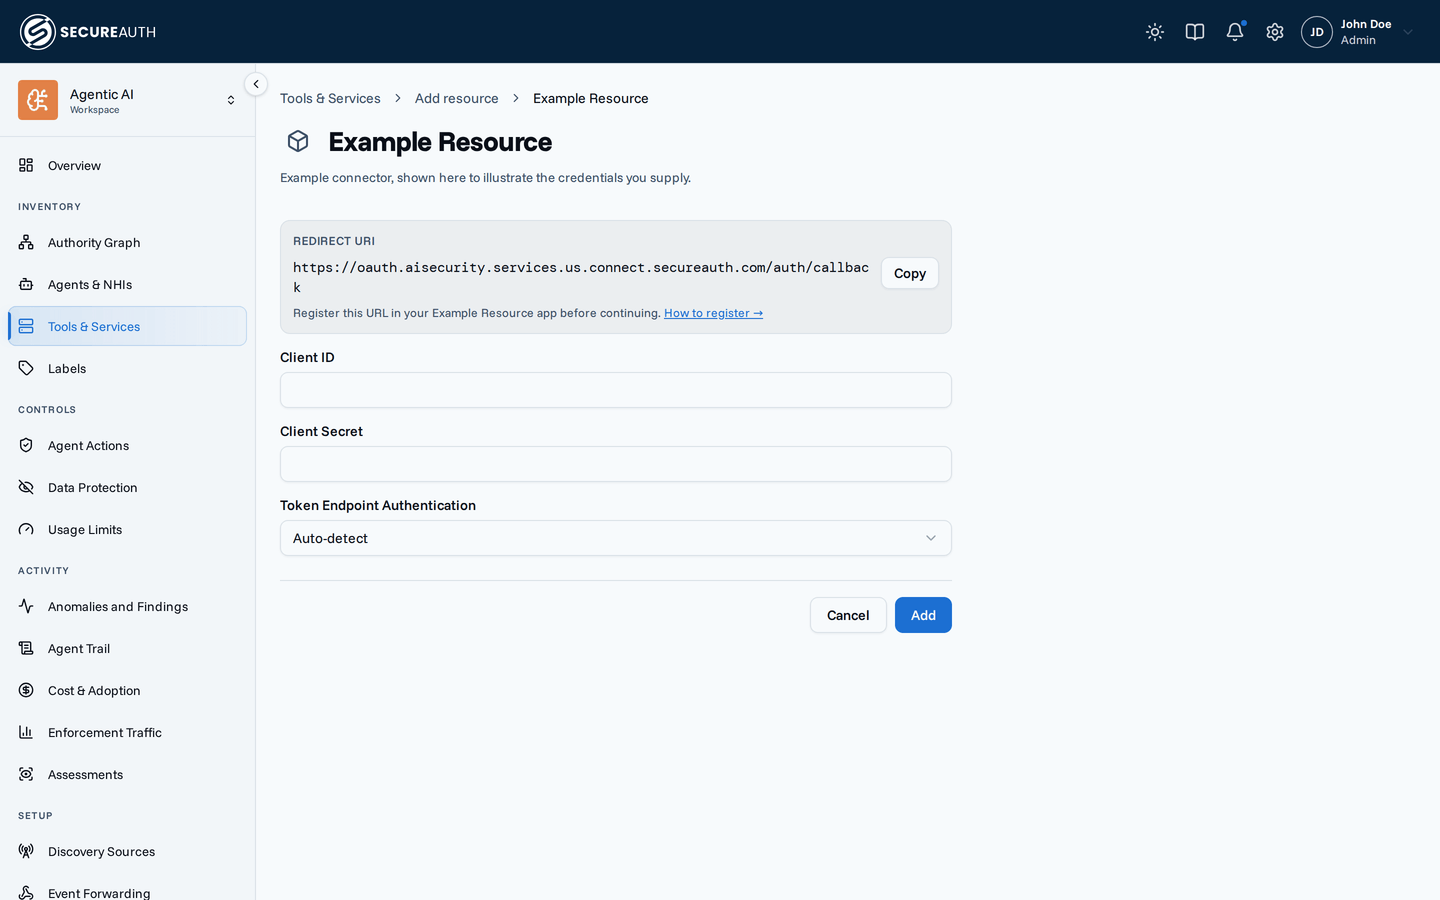
Task: Open Anomalies and Findings page
Action: tap(127, 606)
